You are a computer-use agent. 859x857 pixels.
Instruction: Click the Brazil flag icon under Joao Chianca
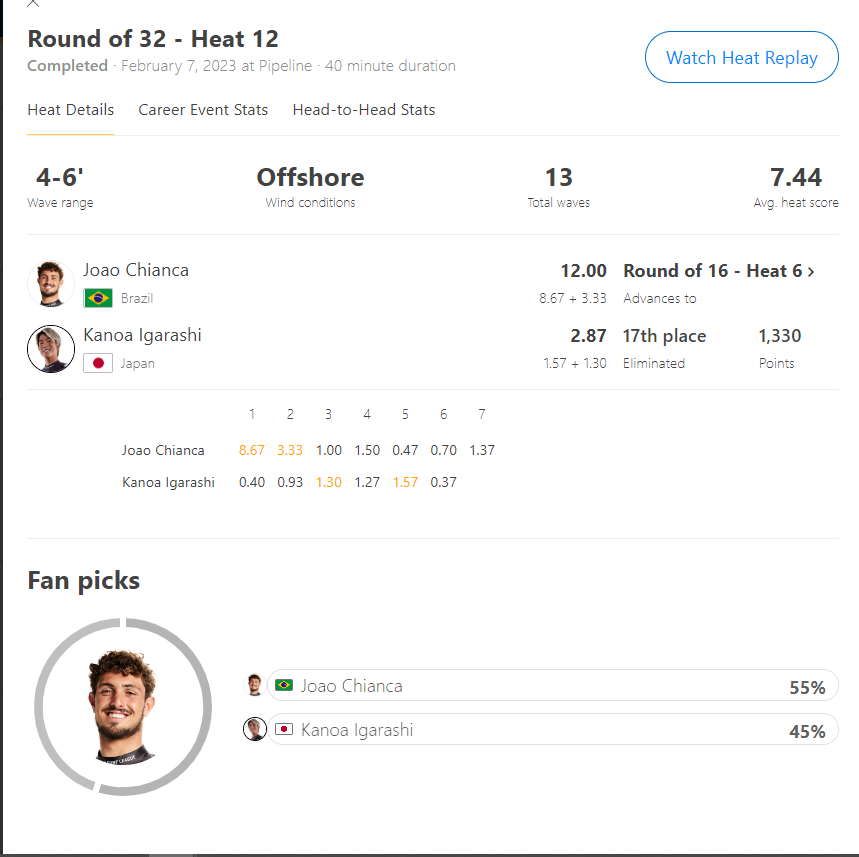98,298
